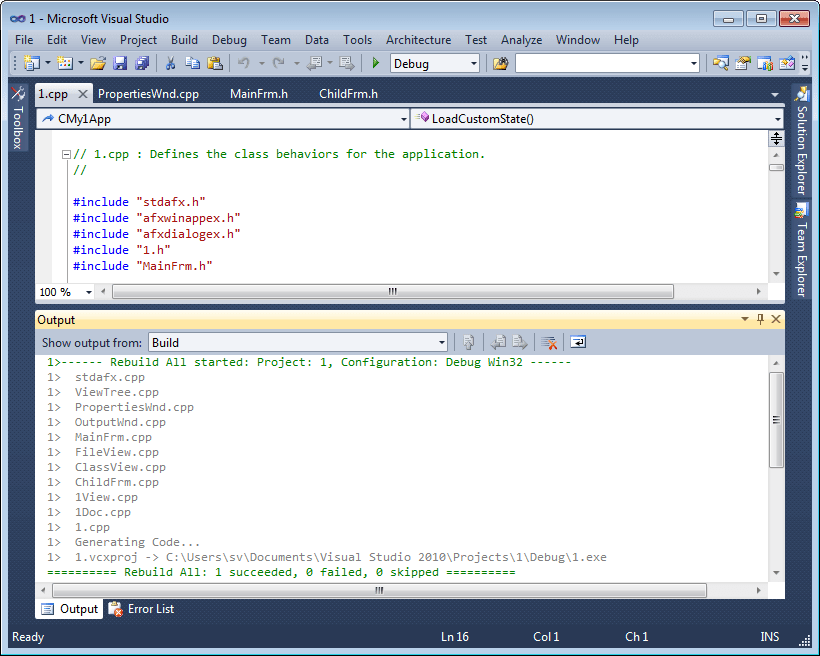The width and height of the screenshot is (820, 656).
Task: Clear all messages in the Output window
Action: (x=548, y=342)
